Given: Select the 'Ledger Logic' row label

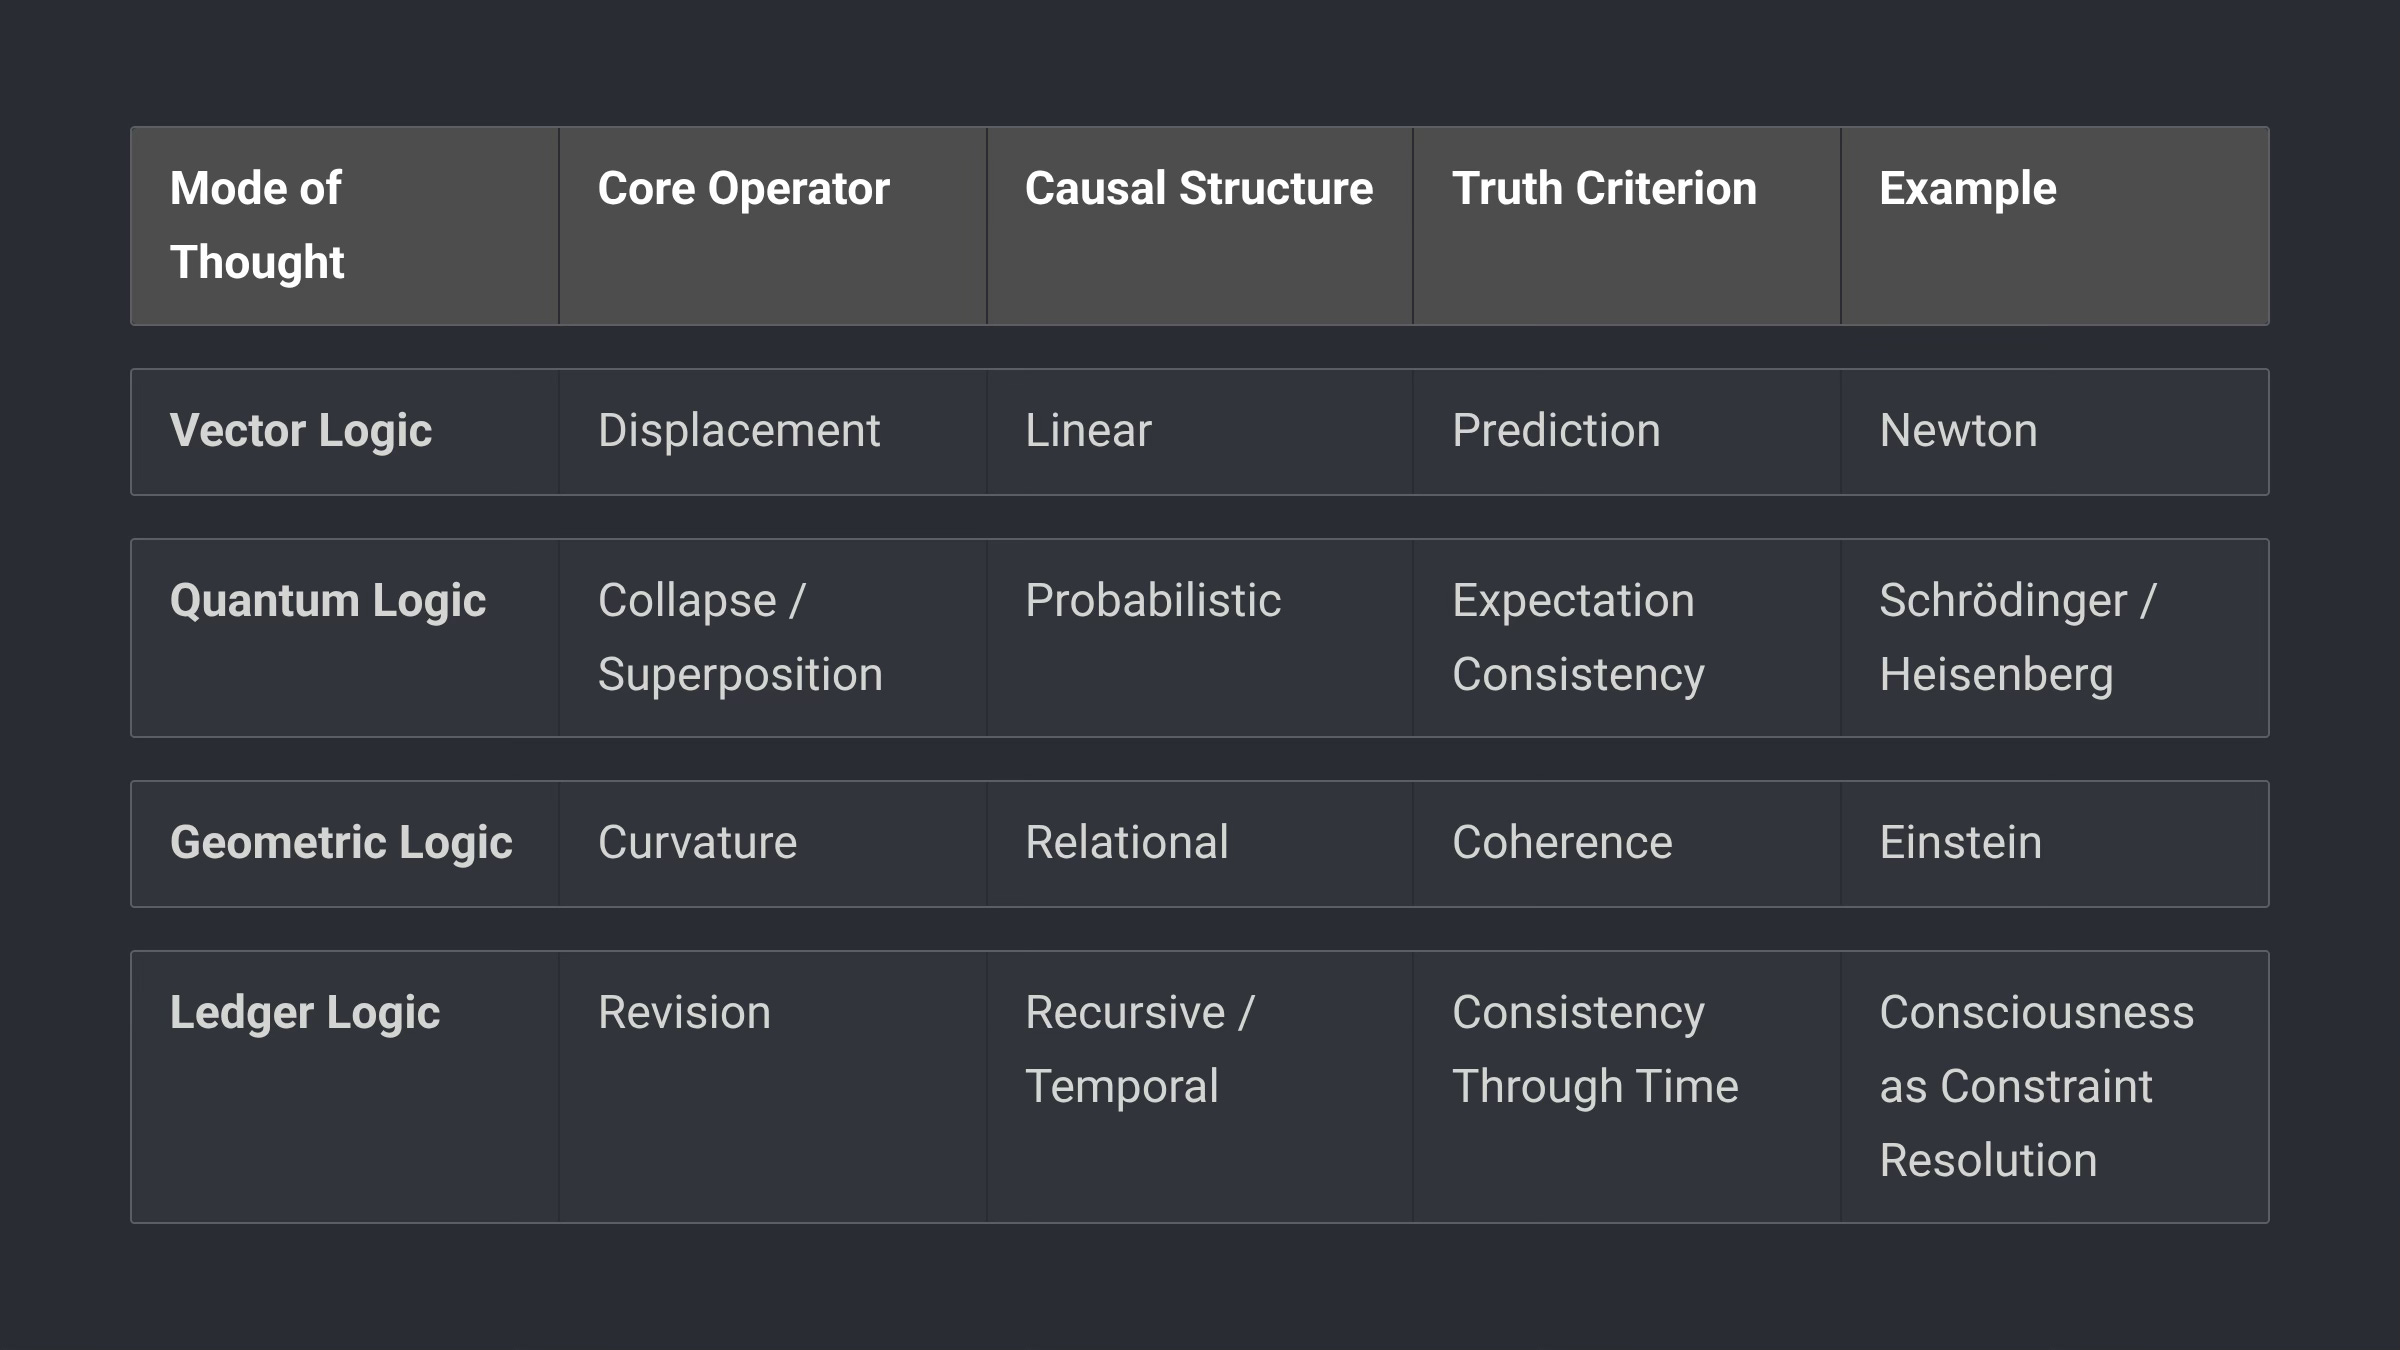Looking at the screenshot, I should 345,1087.
